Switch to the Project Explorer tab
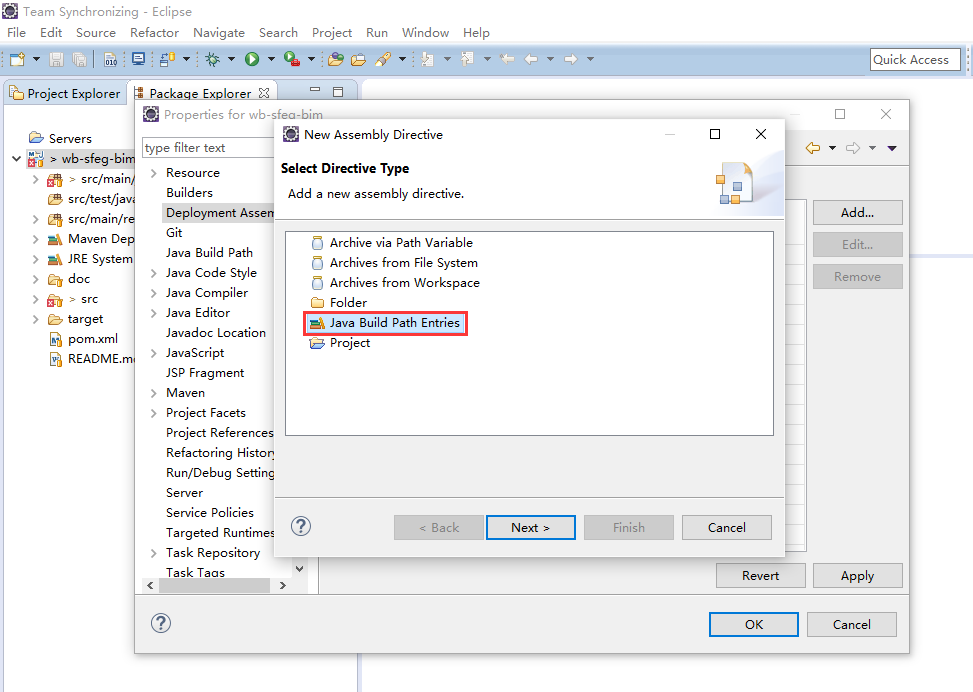The width and height of the screenshot is (973, 692). coord(65,93)
